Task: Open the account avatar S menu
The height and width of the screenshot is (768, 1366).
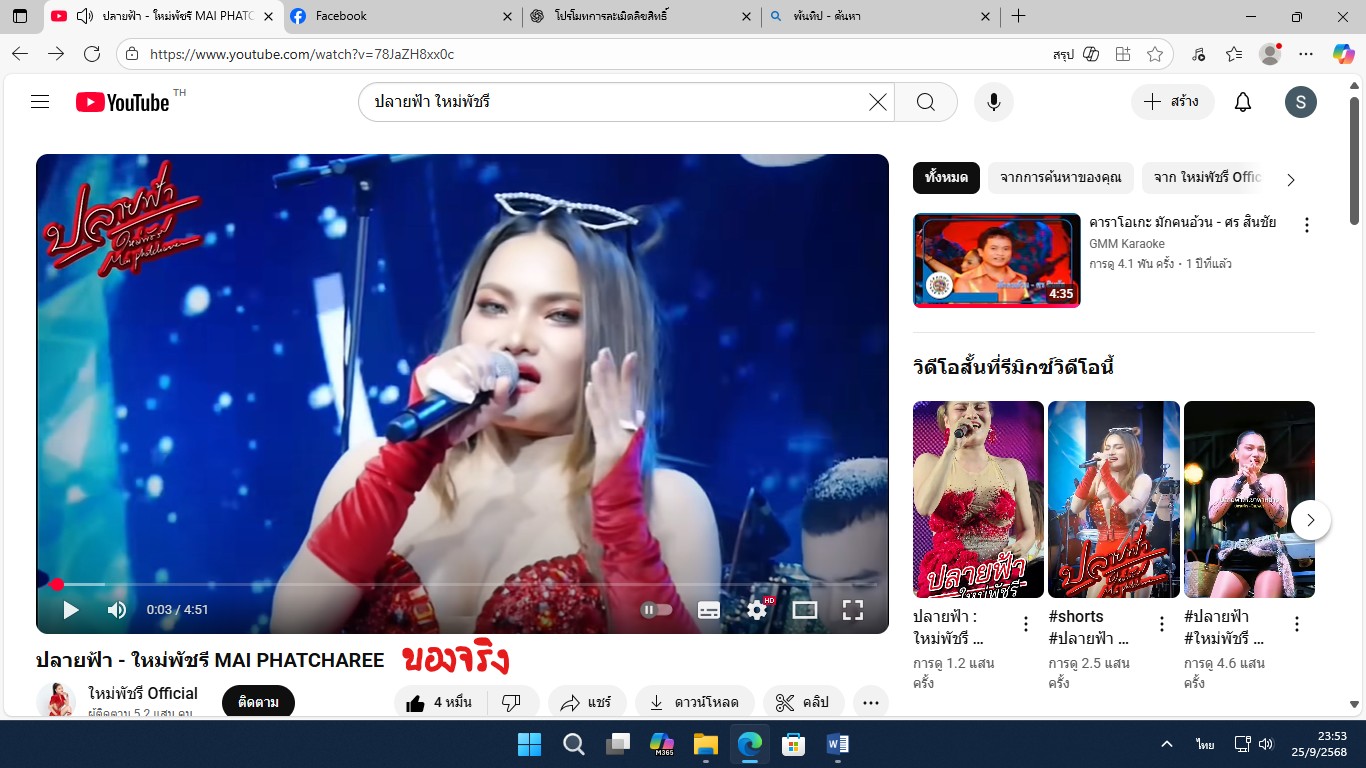Action: 1300,102
